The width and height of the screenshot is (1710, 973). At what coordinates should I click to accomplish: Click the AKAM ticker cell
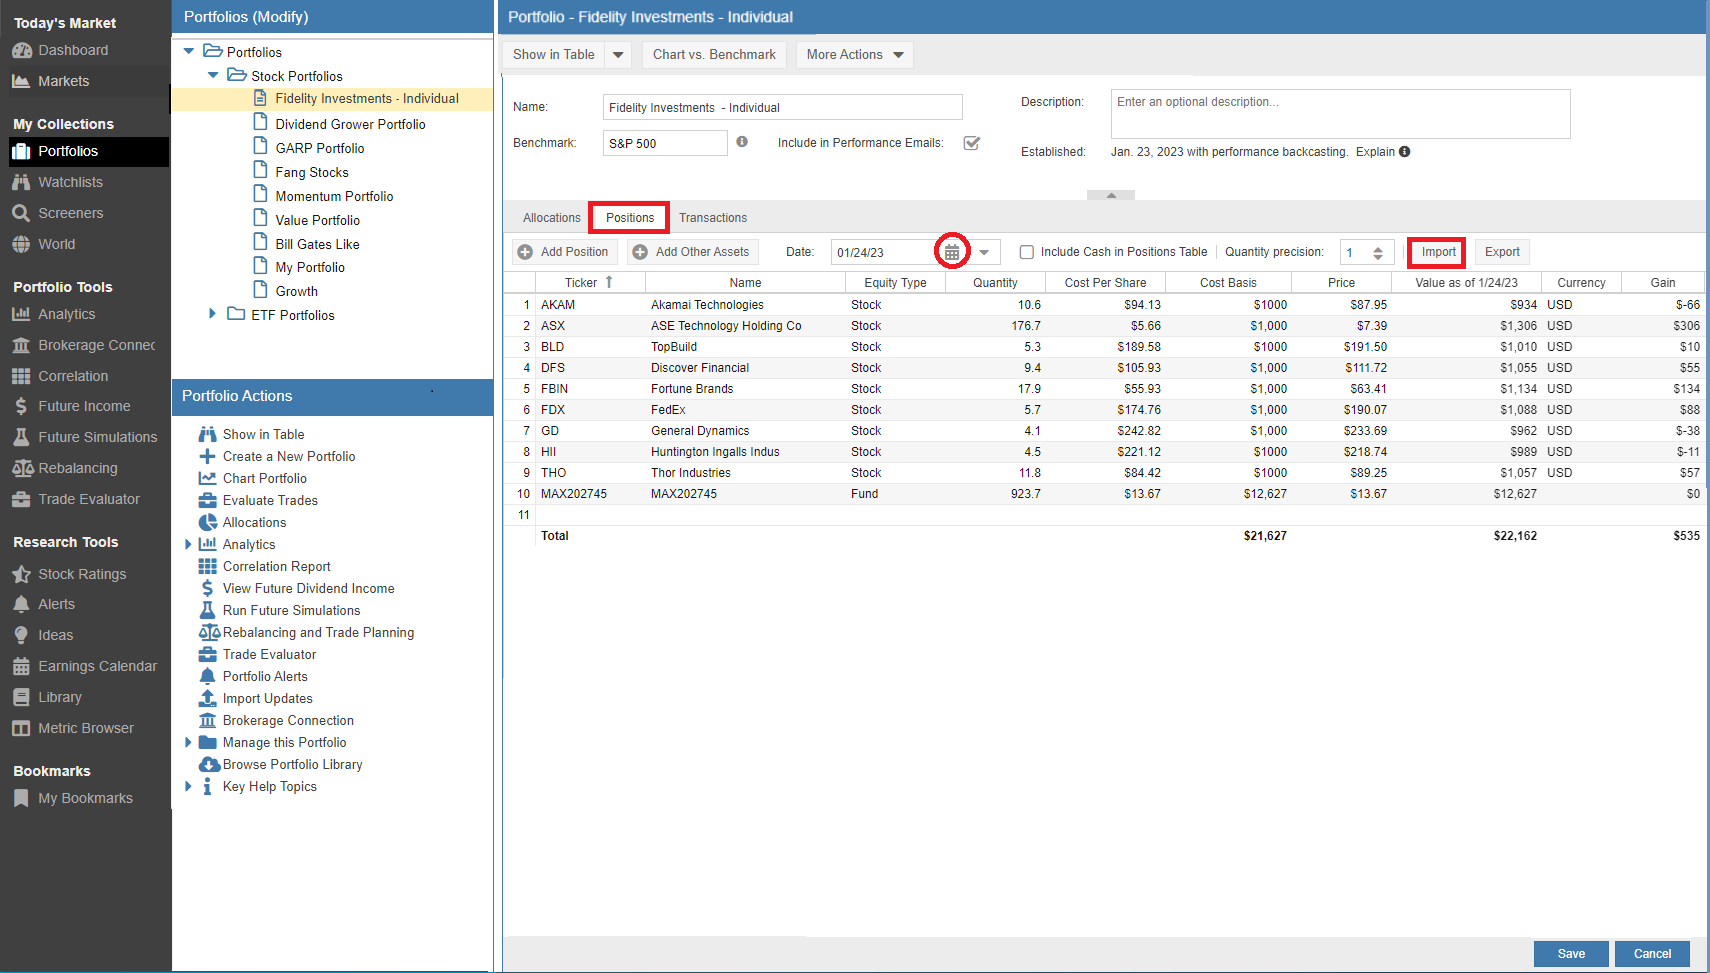tap(590, 305)
